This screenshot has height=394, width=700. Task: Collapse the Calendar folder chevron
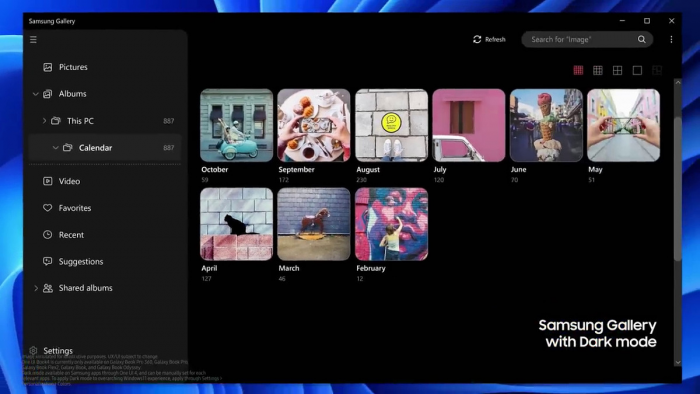pos(55,148)
